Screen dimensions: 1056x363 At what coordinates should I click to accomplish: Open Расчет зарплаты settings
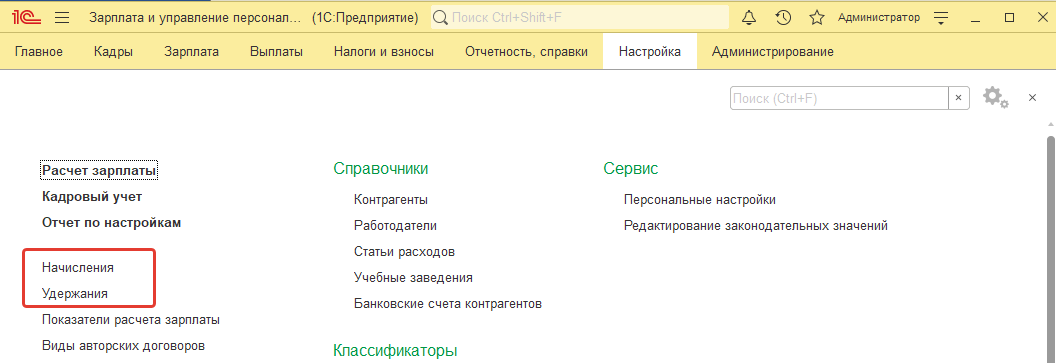click(x=99, y=171)
